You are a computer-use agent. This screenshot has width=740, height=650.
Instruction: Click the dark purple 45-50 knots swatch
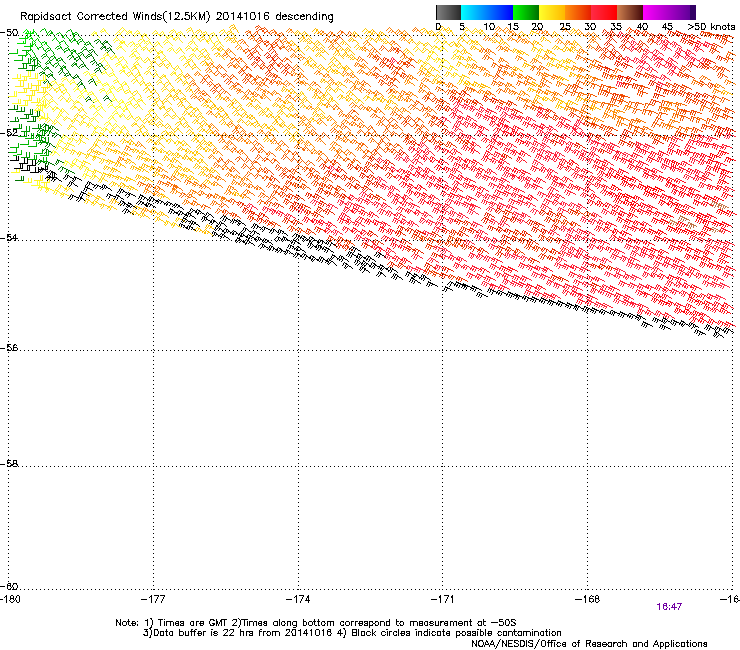tap(682, 12)
